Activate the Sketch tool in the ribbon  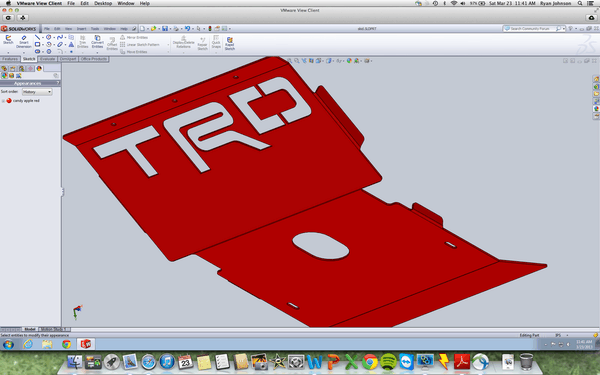coord(8,40)
